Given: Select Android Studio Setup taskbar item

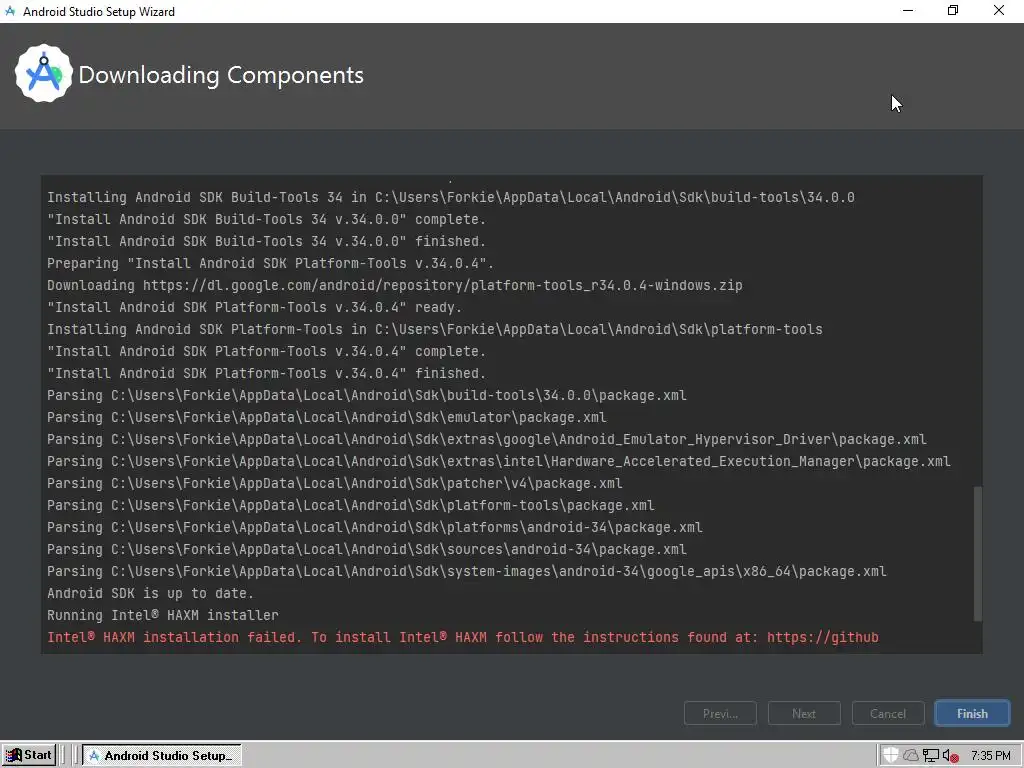Looking at the screenshot, I should [x=162, y=756].
